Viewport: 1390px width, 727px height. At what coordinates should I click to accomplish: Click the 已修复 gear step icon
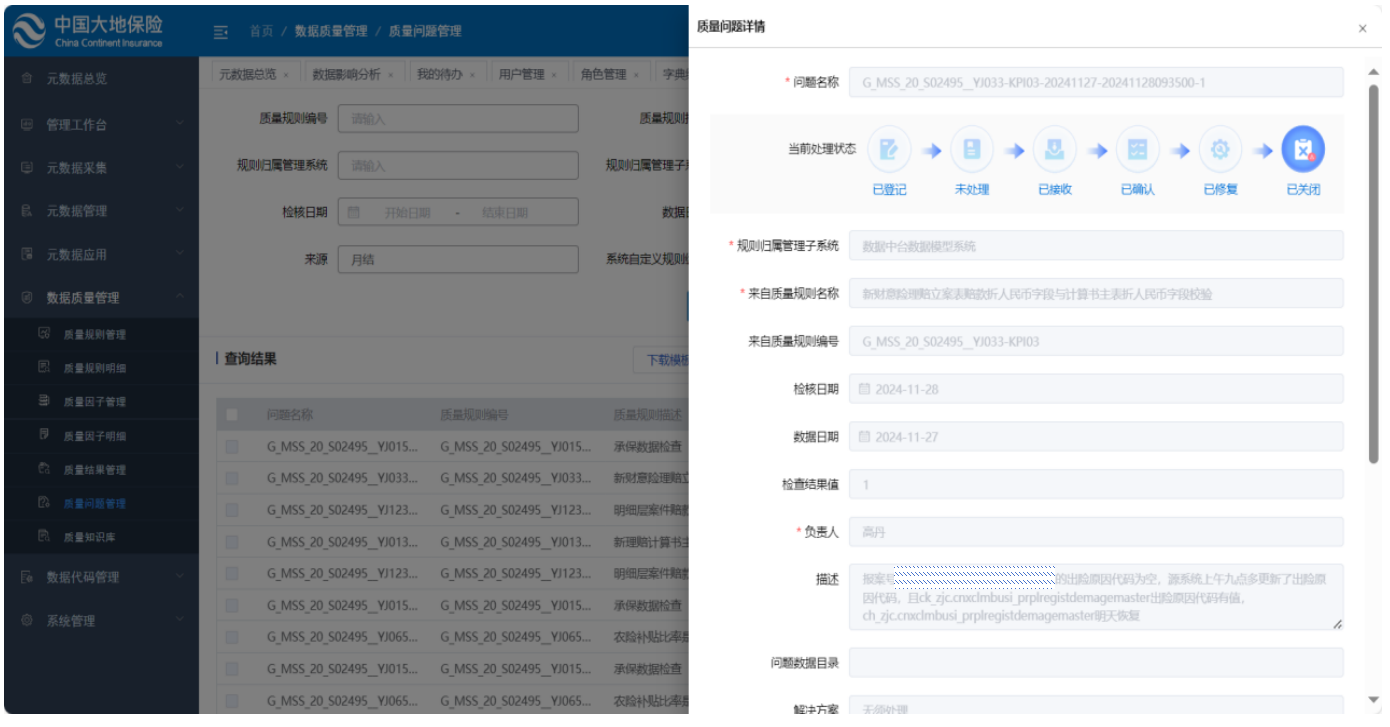[1220, 150]
